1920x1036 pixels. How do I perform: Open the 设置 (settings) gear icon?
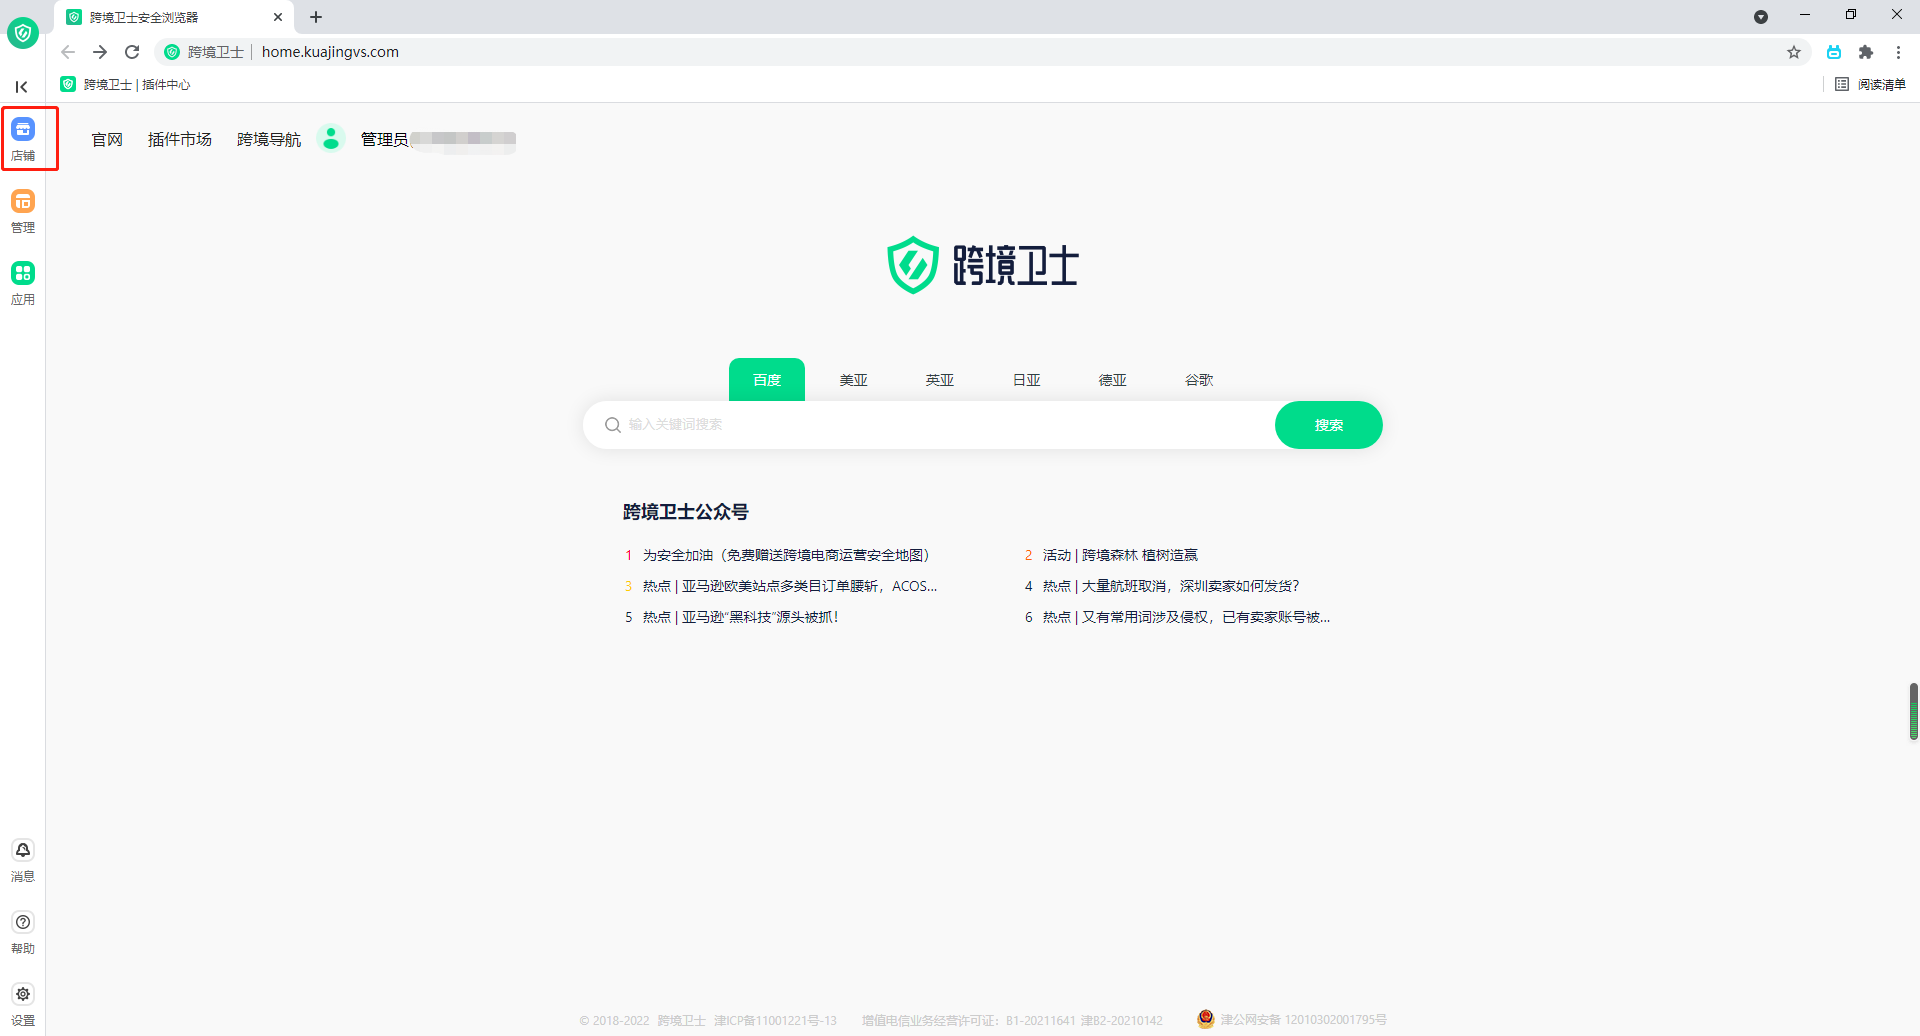click(23, 994)
